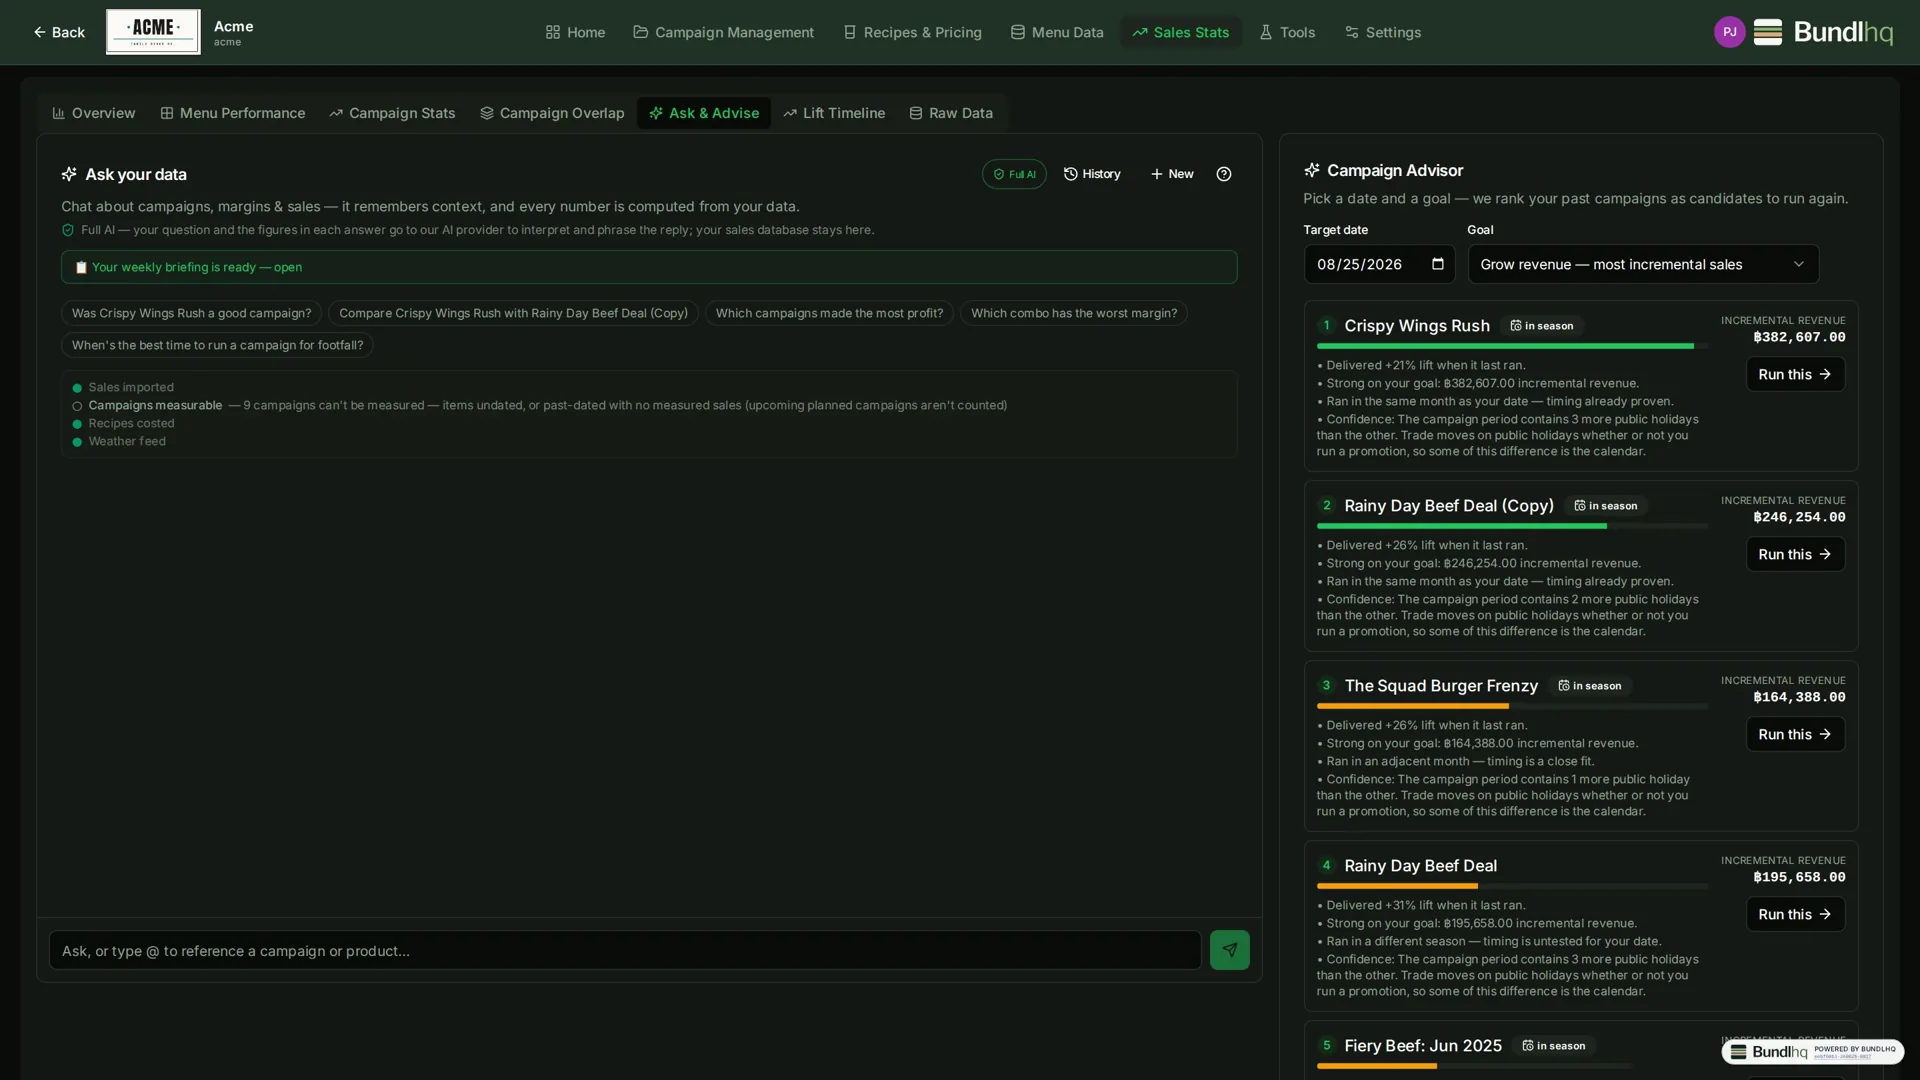Toggle the Full AI mode badge
This screenshot has height=1080, width=1920.
(1014, 174)
